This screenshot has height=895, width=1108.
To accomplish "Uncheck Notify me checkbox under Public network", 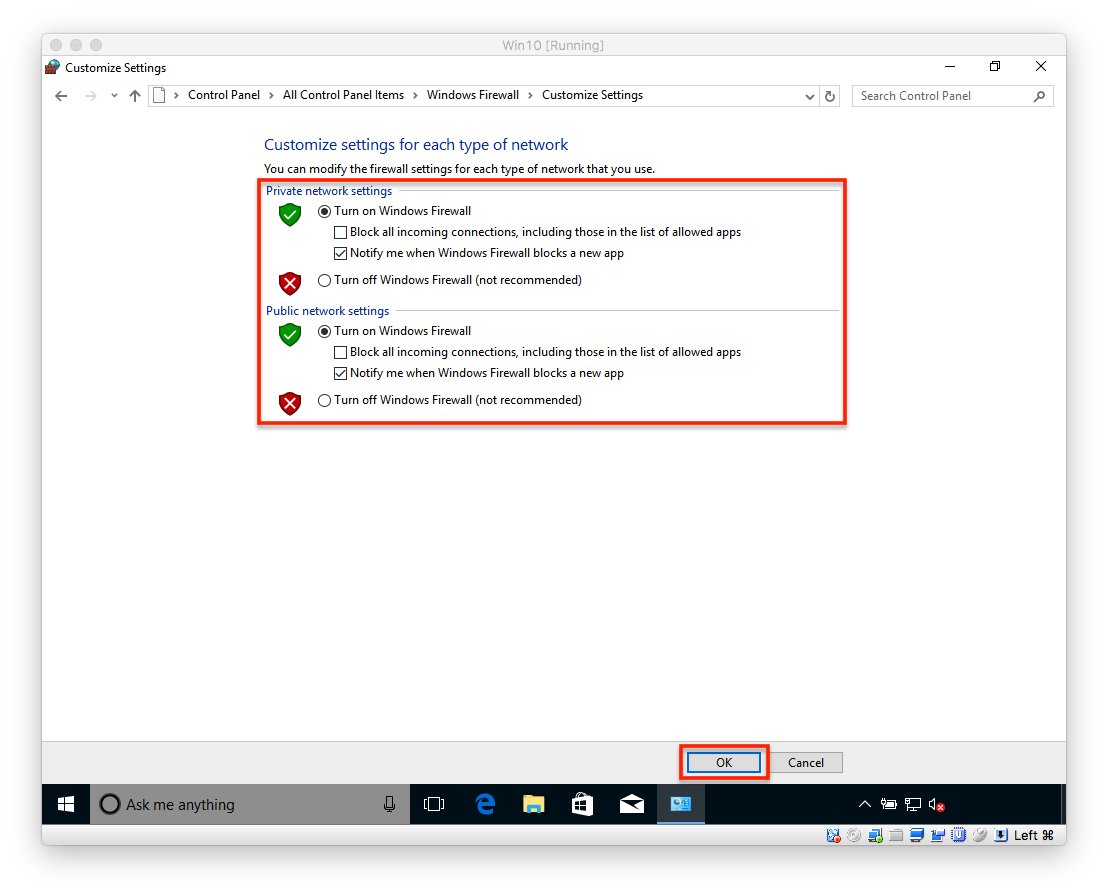I will click(341, 374).
